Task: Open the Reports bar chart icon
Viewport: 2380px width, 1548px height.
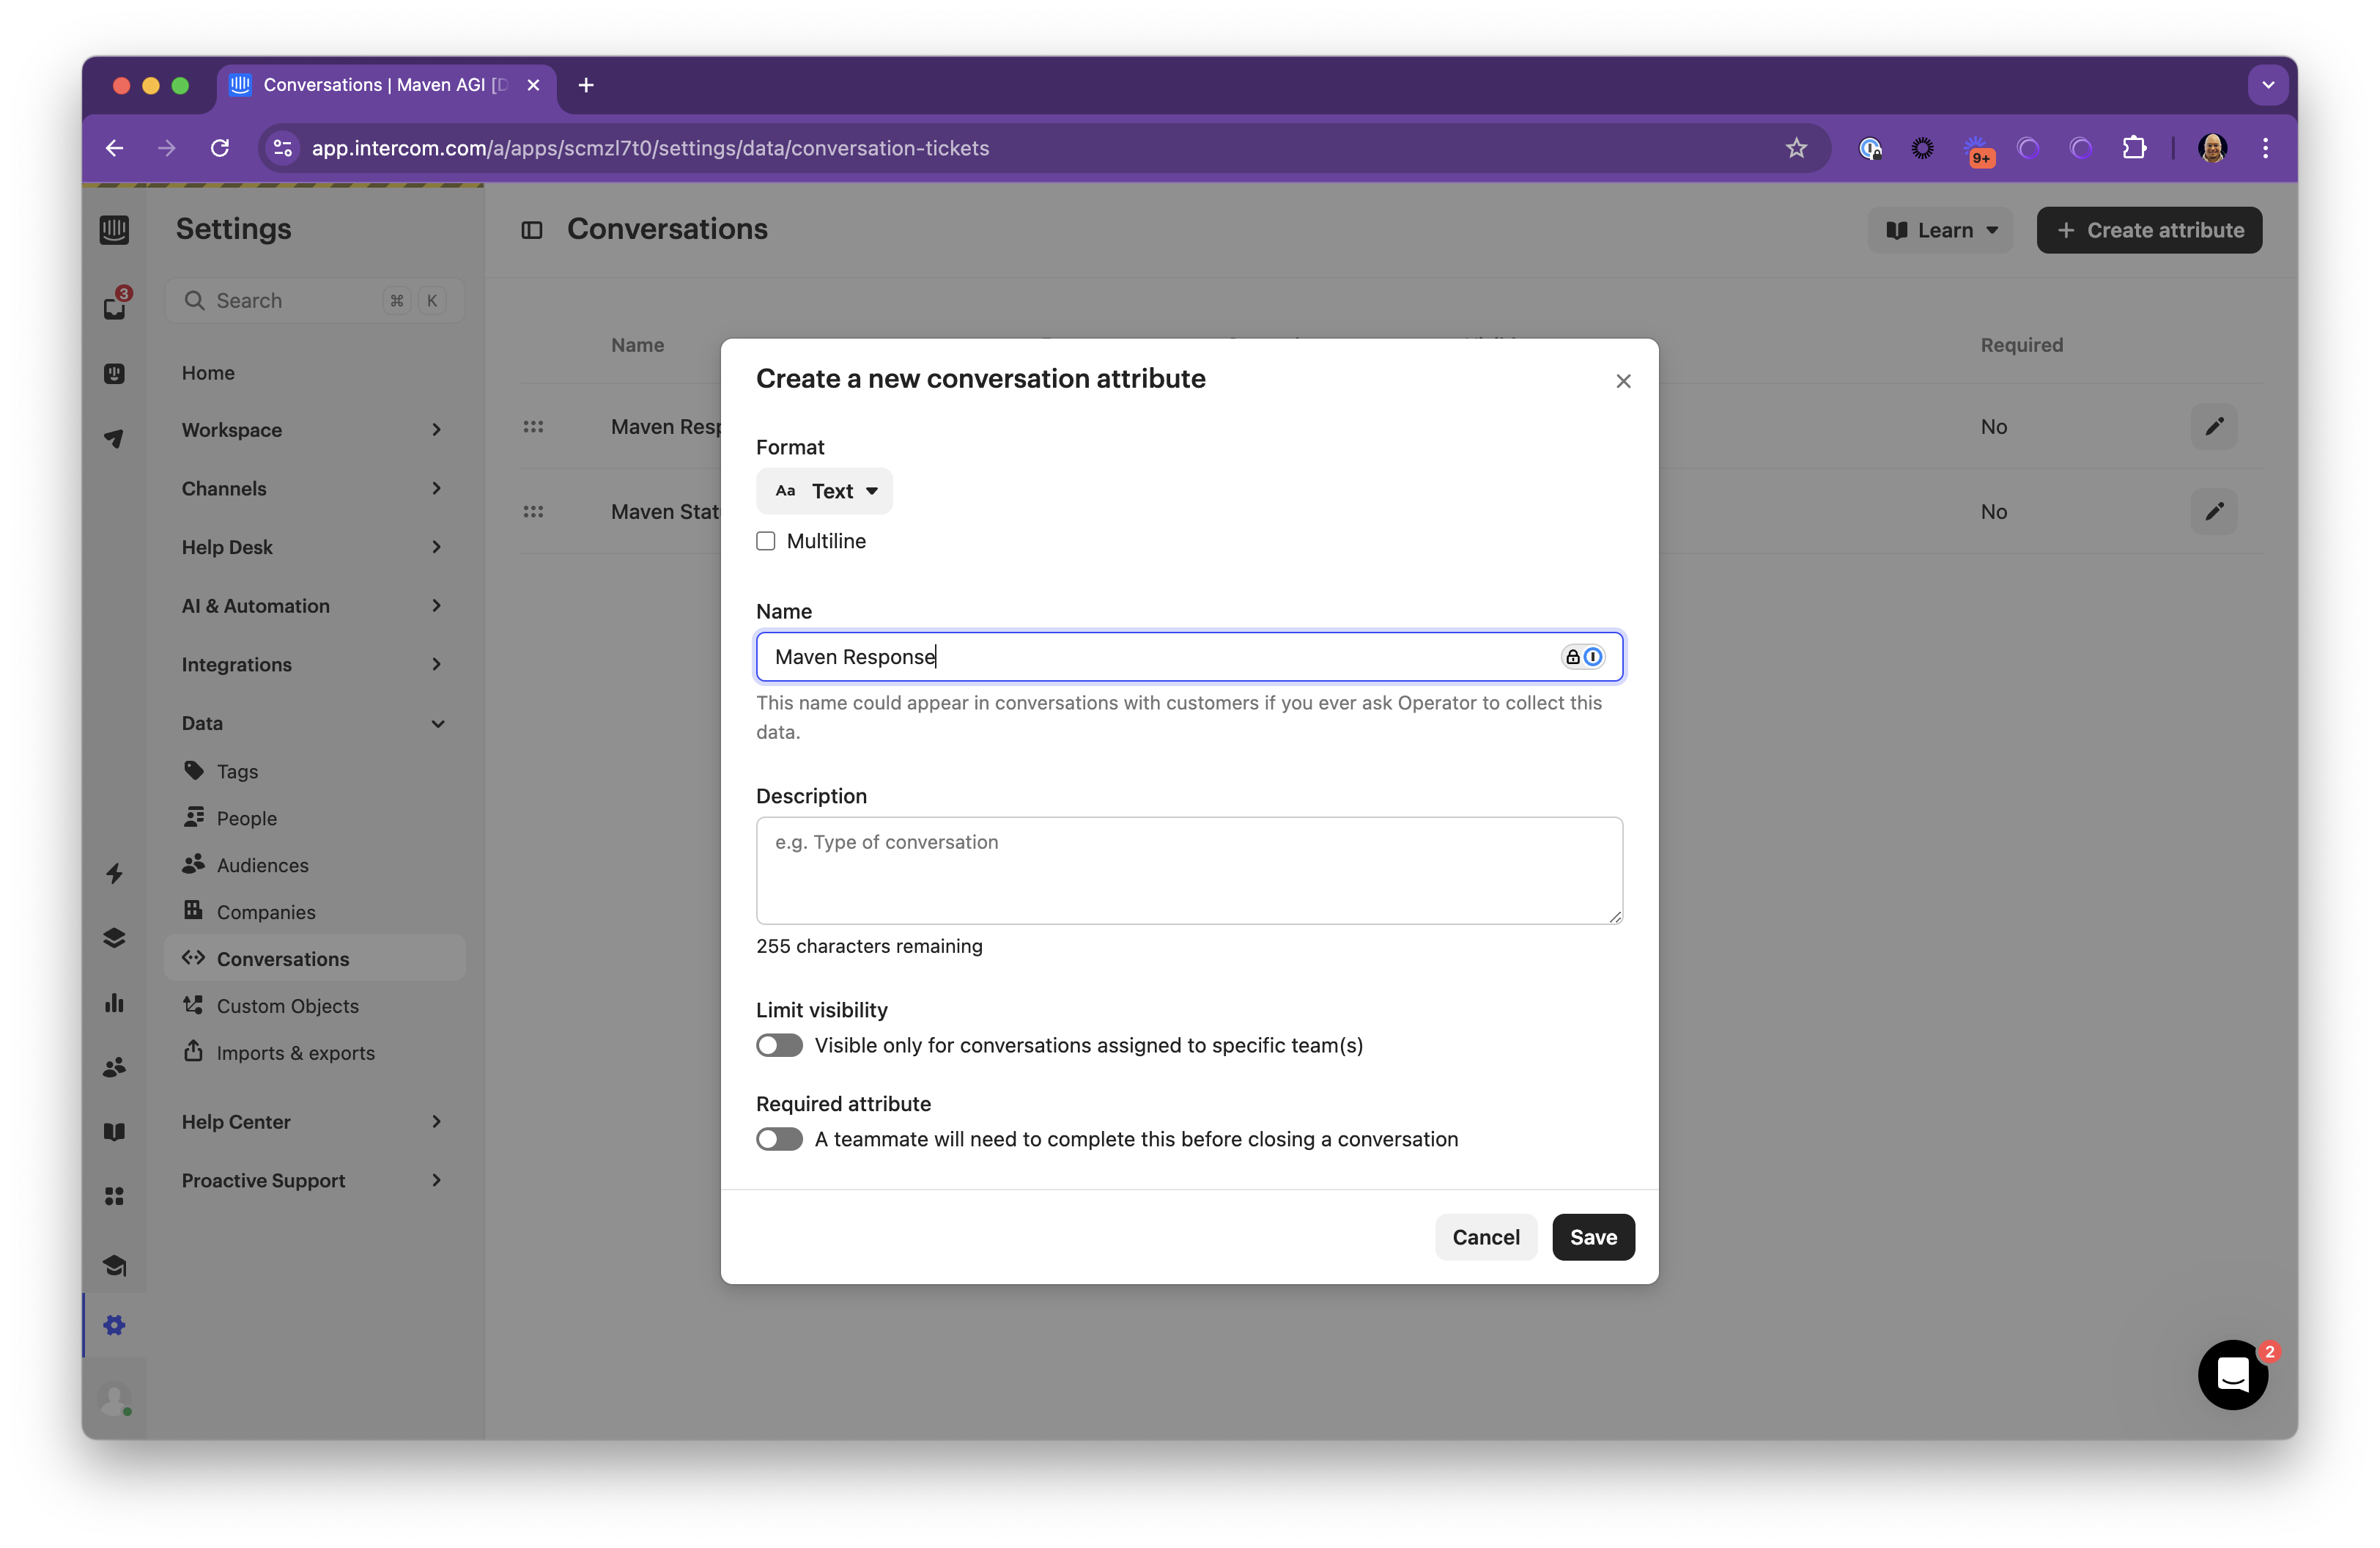Action: tap(114, 1003)
